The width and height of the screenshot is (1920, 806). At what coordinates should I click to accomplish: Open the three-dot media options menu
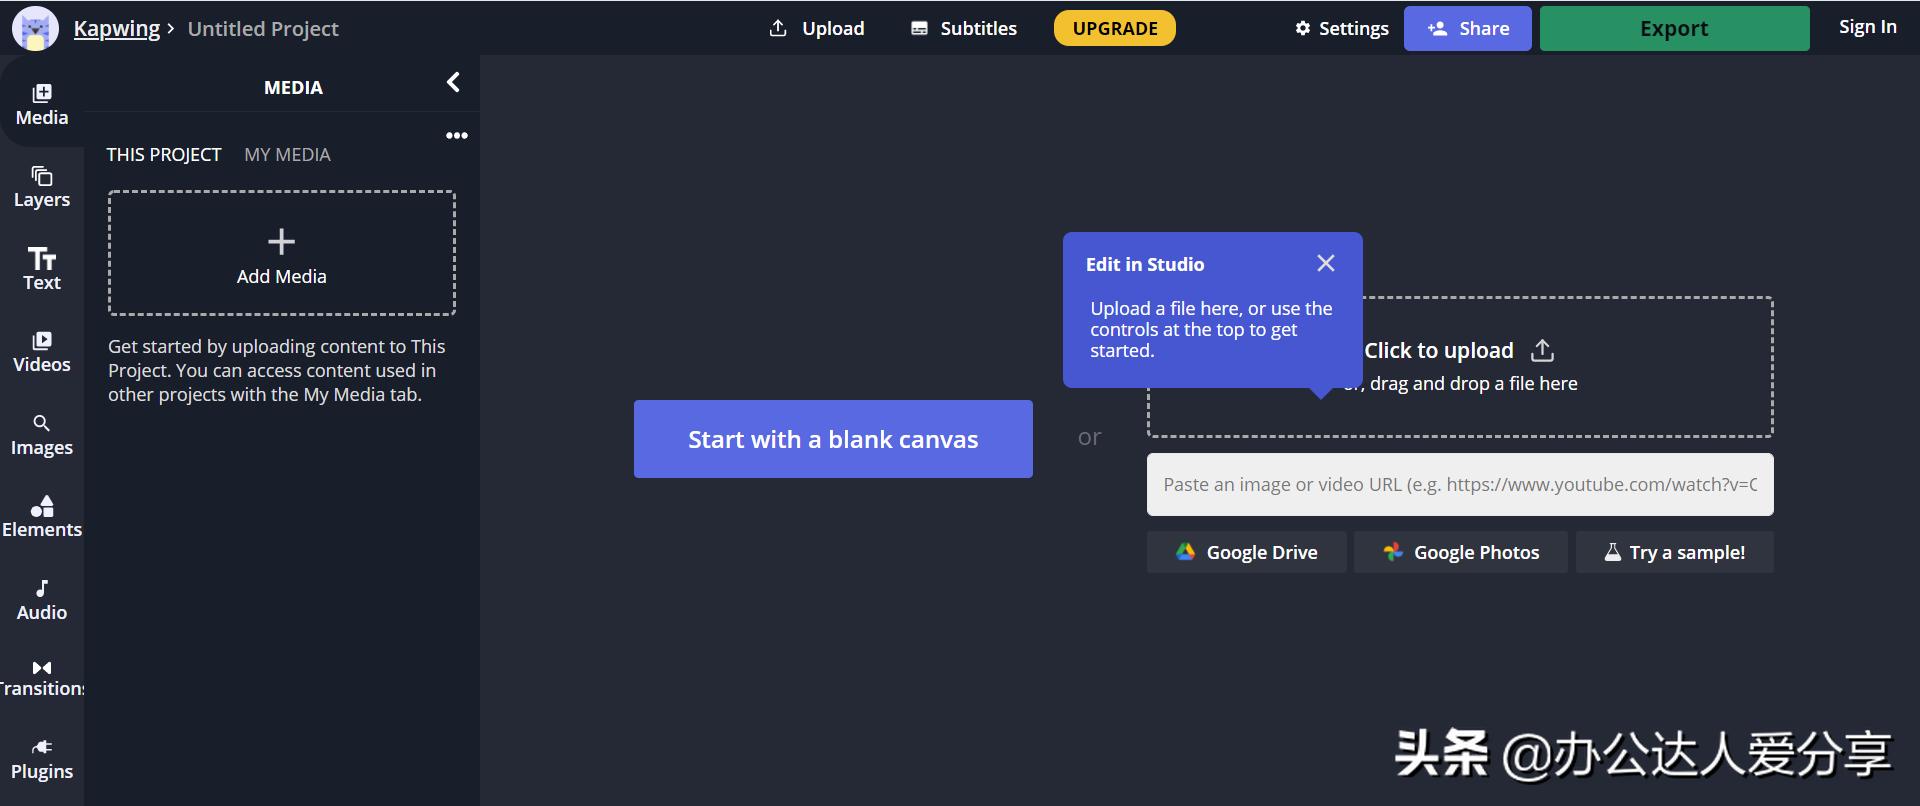pos(456,136)
